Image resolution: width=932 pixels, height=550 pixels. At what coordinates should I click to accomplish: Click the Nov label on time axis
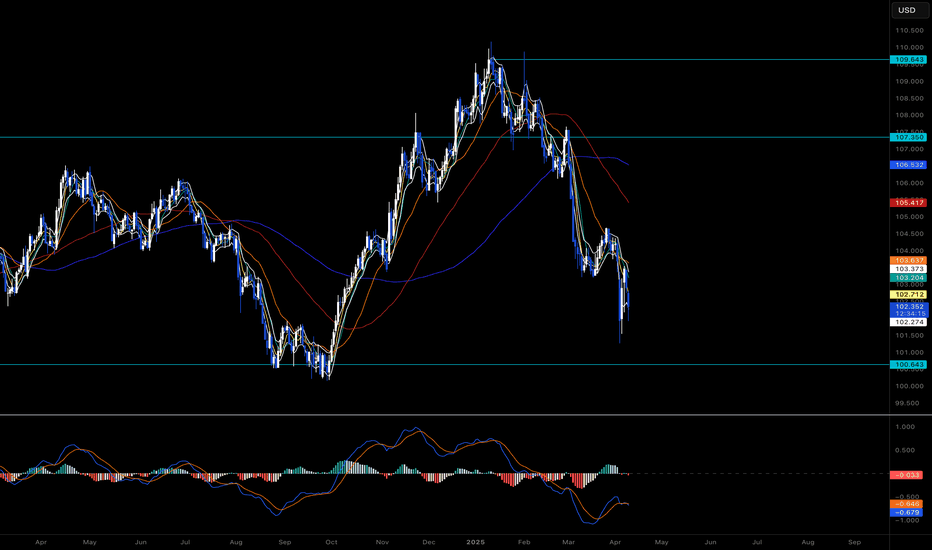click(382, 542)
